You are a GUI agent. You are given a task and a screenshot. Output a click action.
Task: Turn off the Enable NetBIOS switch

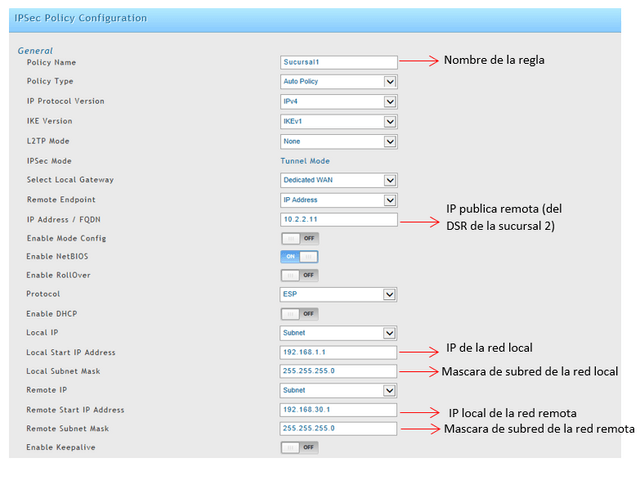click(300, 257)
